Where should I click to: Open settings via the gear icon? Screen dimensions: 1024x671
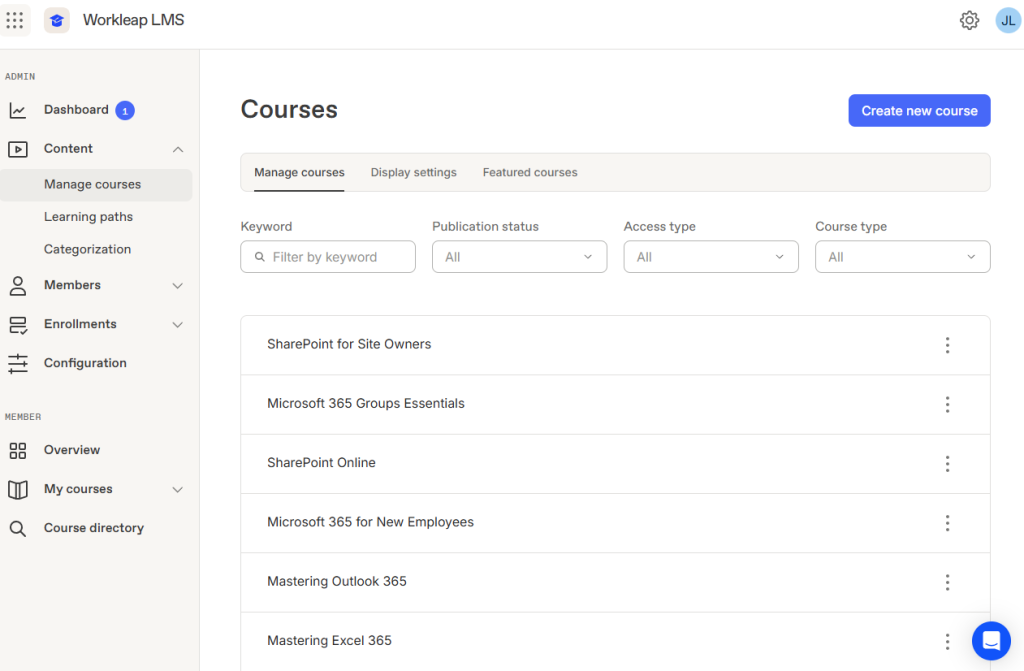[x=969, y=20]
